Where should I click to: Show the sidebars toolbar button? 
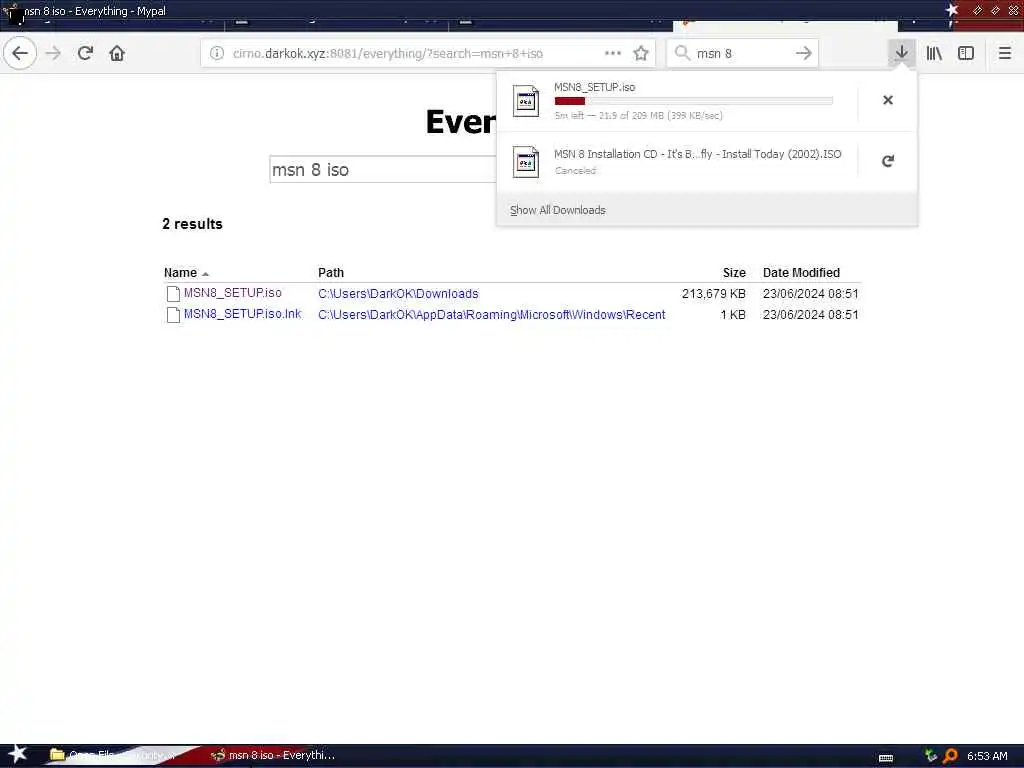[x=966, y=54]
